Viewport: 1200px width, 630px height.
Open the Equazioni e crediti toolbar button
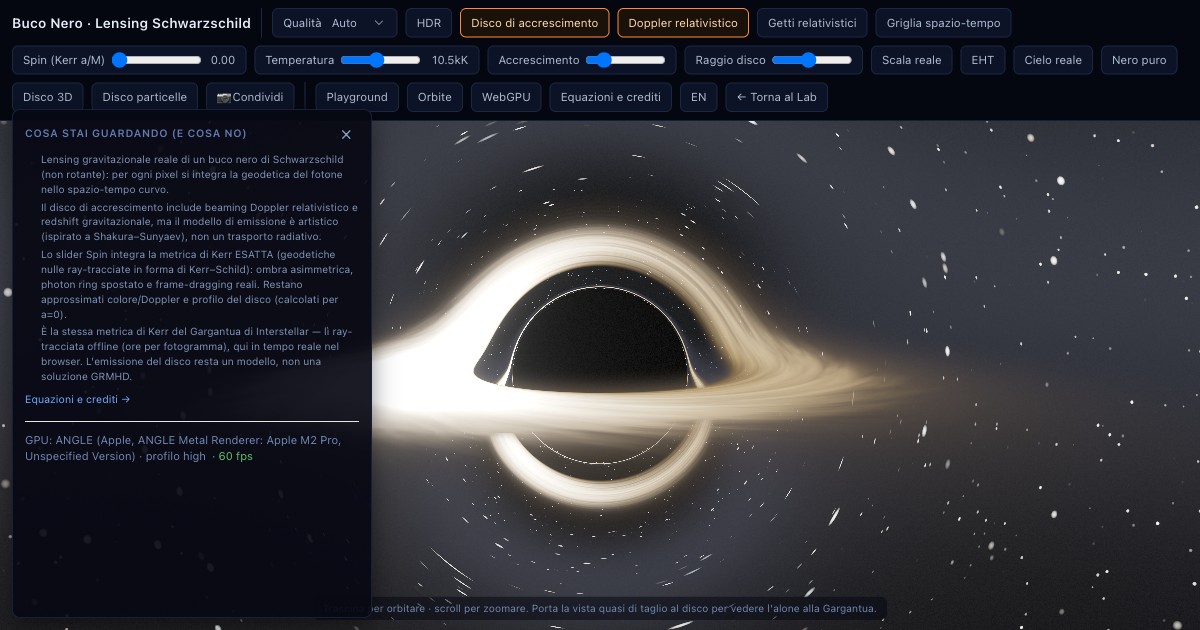click(x=611, y=97)
